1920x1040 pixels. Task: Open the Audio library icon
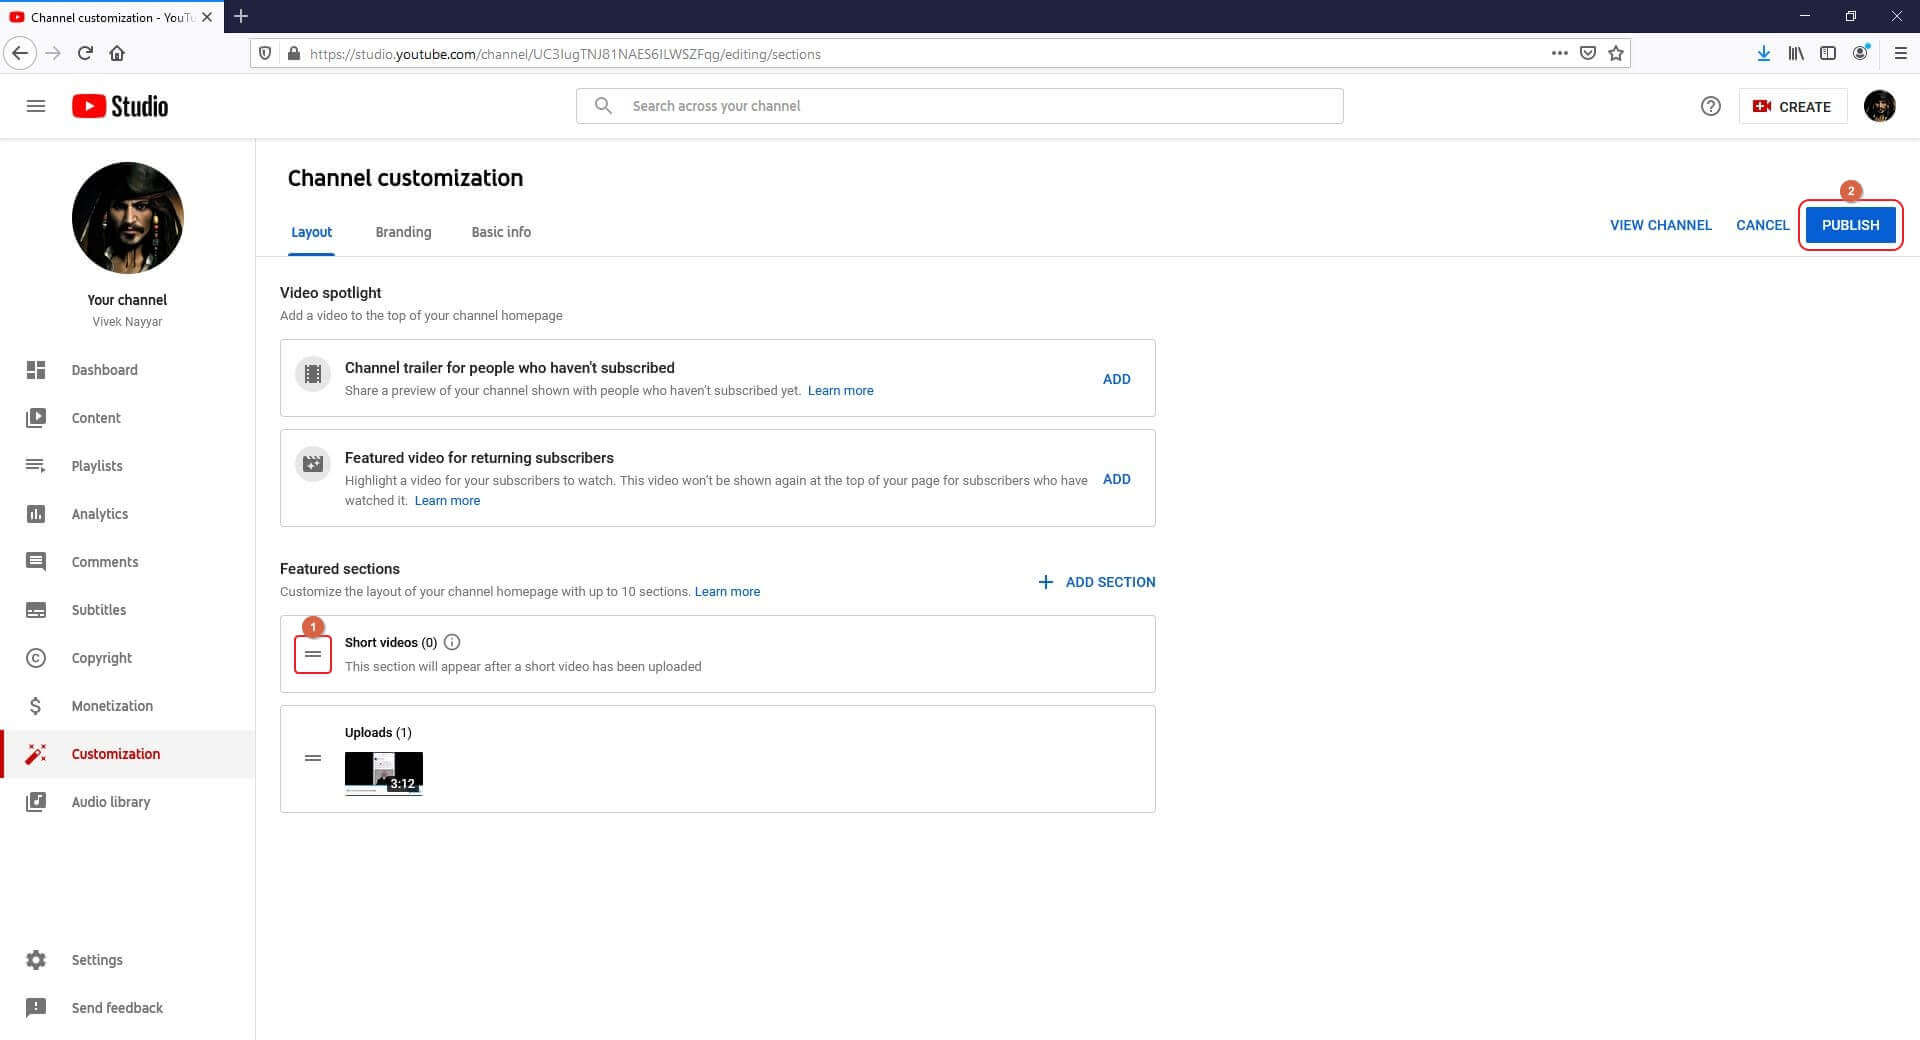36,802
